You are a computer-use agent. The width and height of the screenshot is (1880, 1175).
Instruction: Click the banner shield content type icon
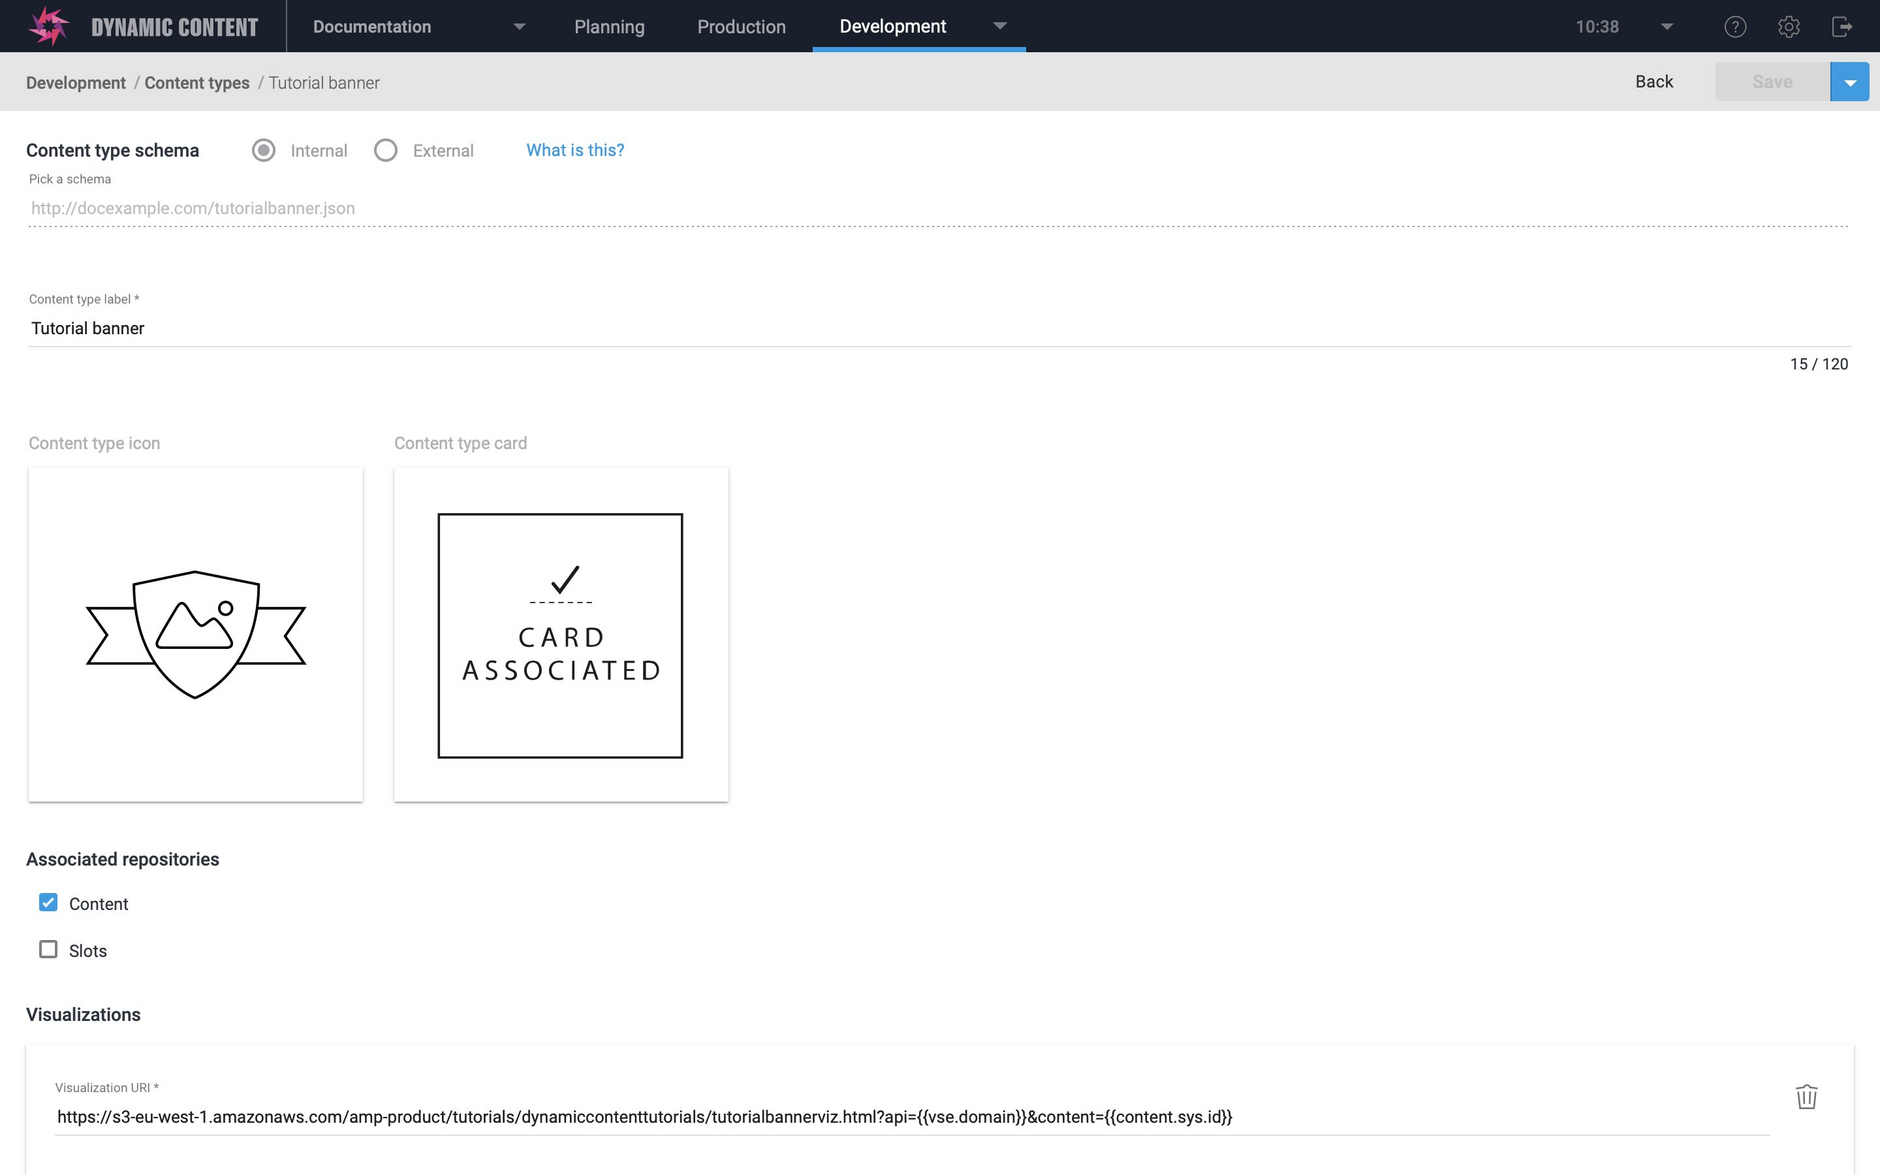[196, 634]
